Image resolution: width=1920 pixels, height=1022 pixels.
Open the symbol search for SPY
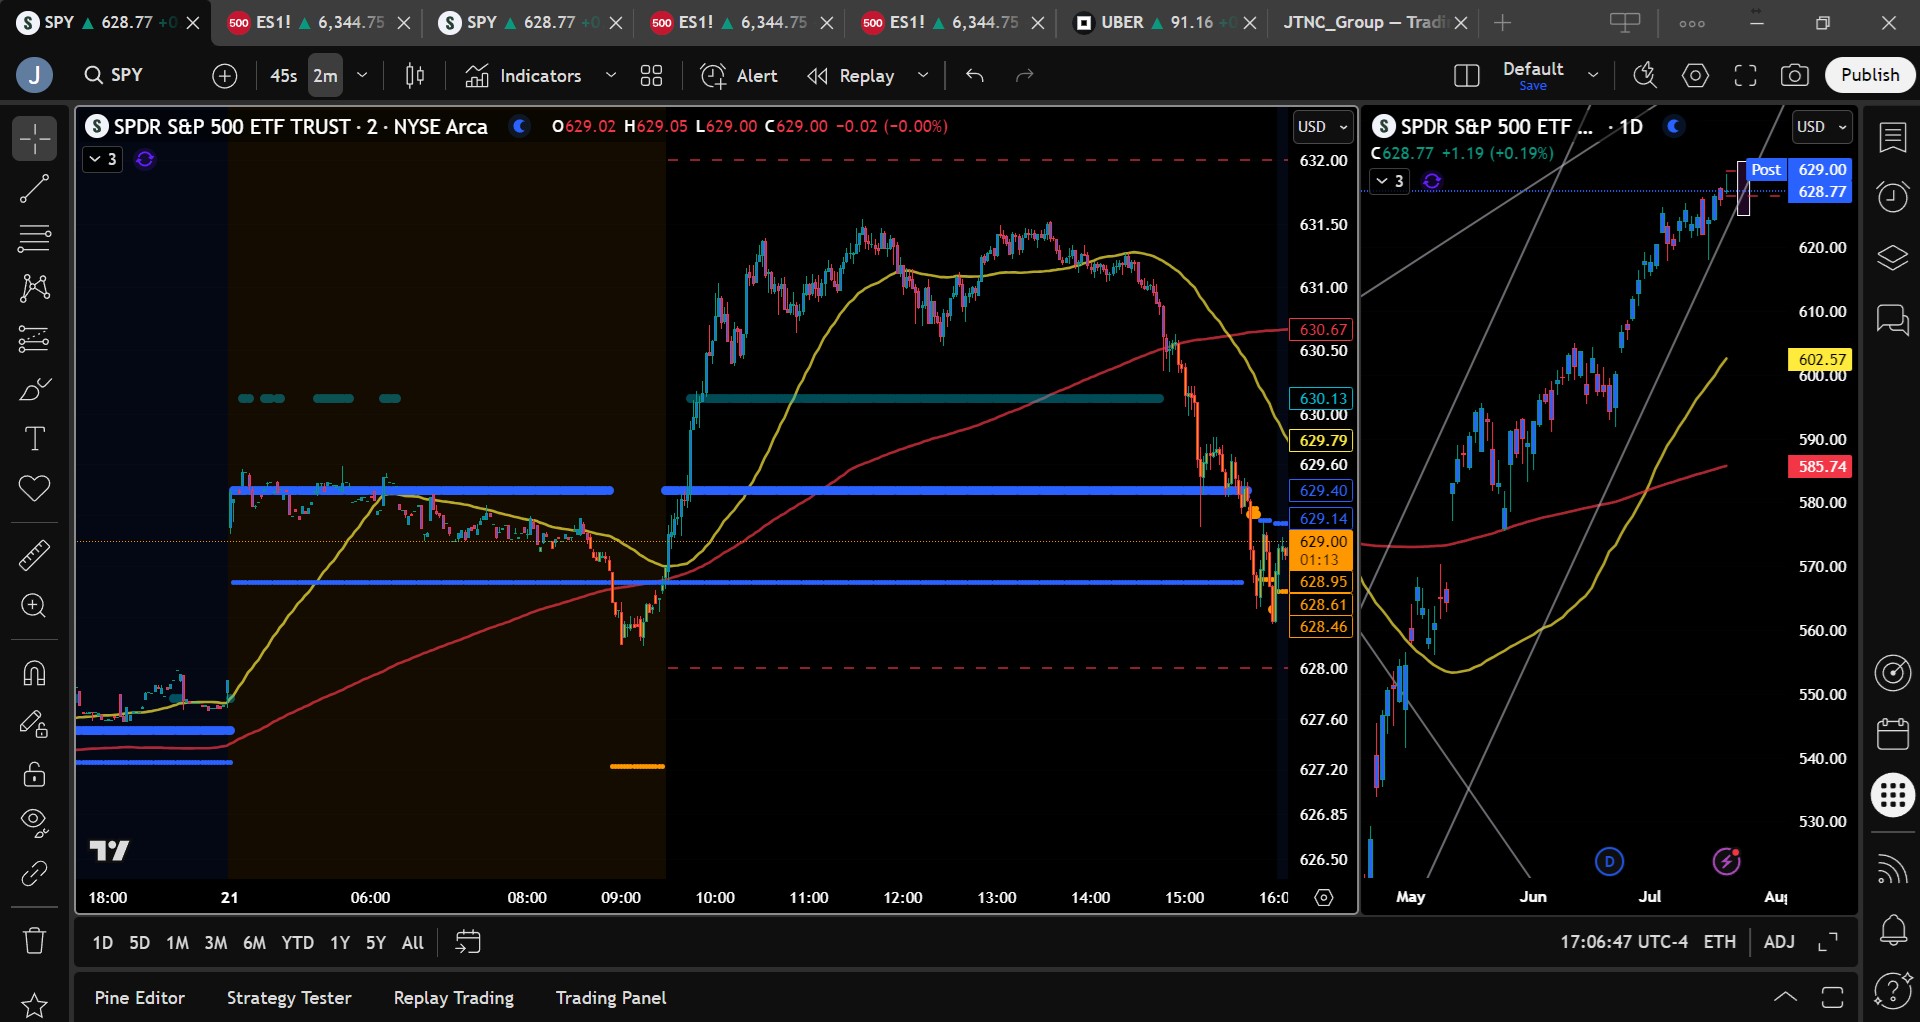click(x=113, y=75)
